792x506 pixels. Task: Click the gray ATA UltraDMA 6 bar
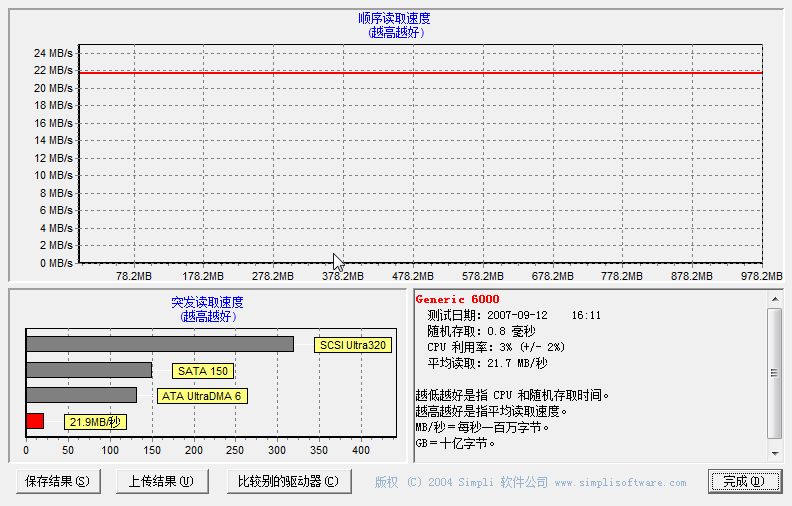(81, 395)
